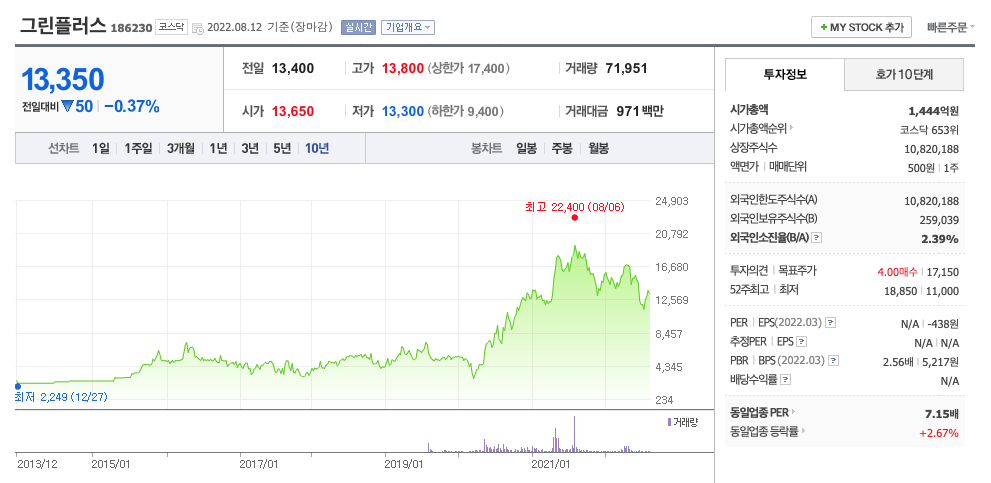Click the blue 최저 marker dot on the chart
The height and width of the screenshot is (483, 991).
click(x=18, y=386)
